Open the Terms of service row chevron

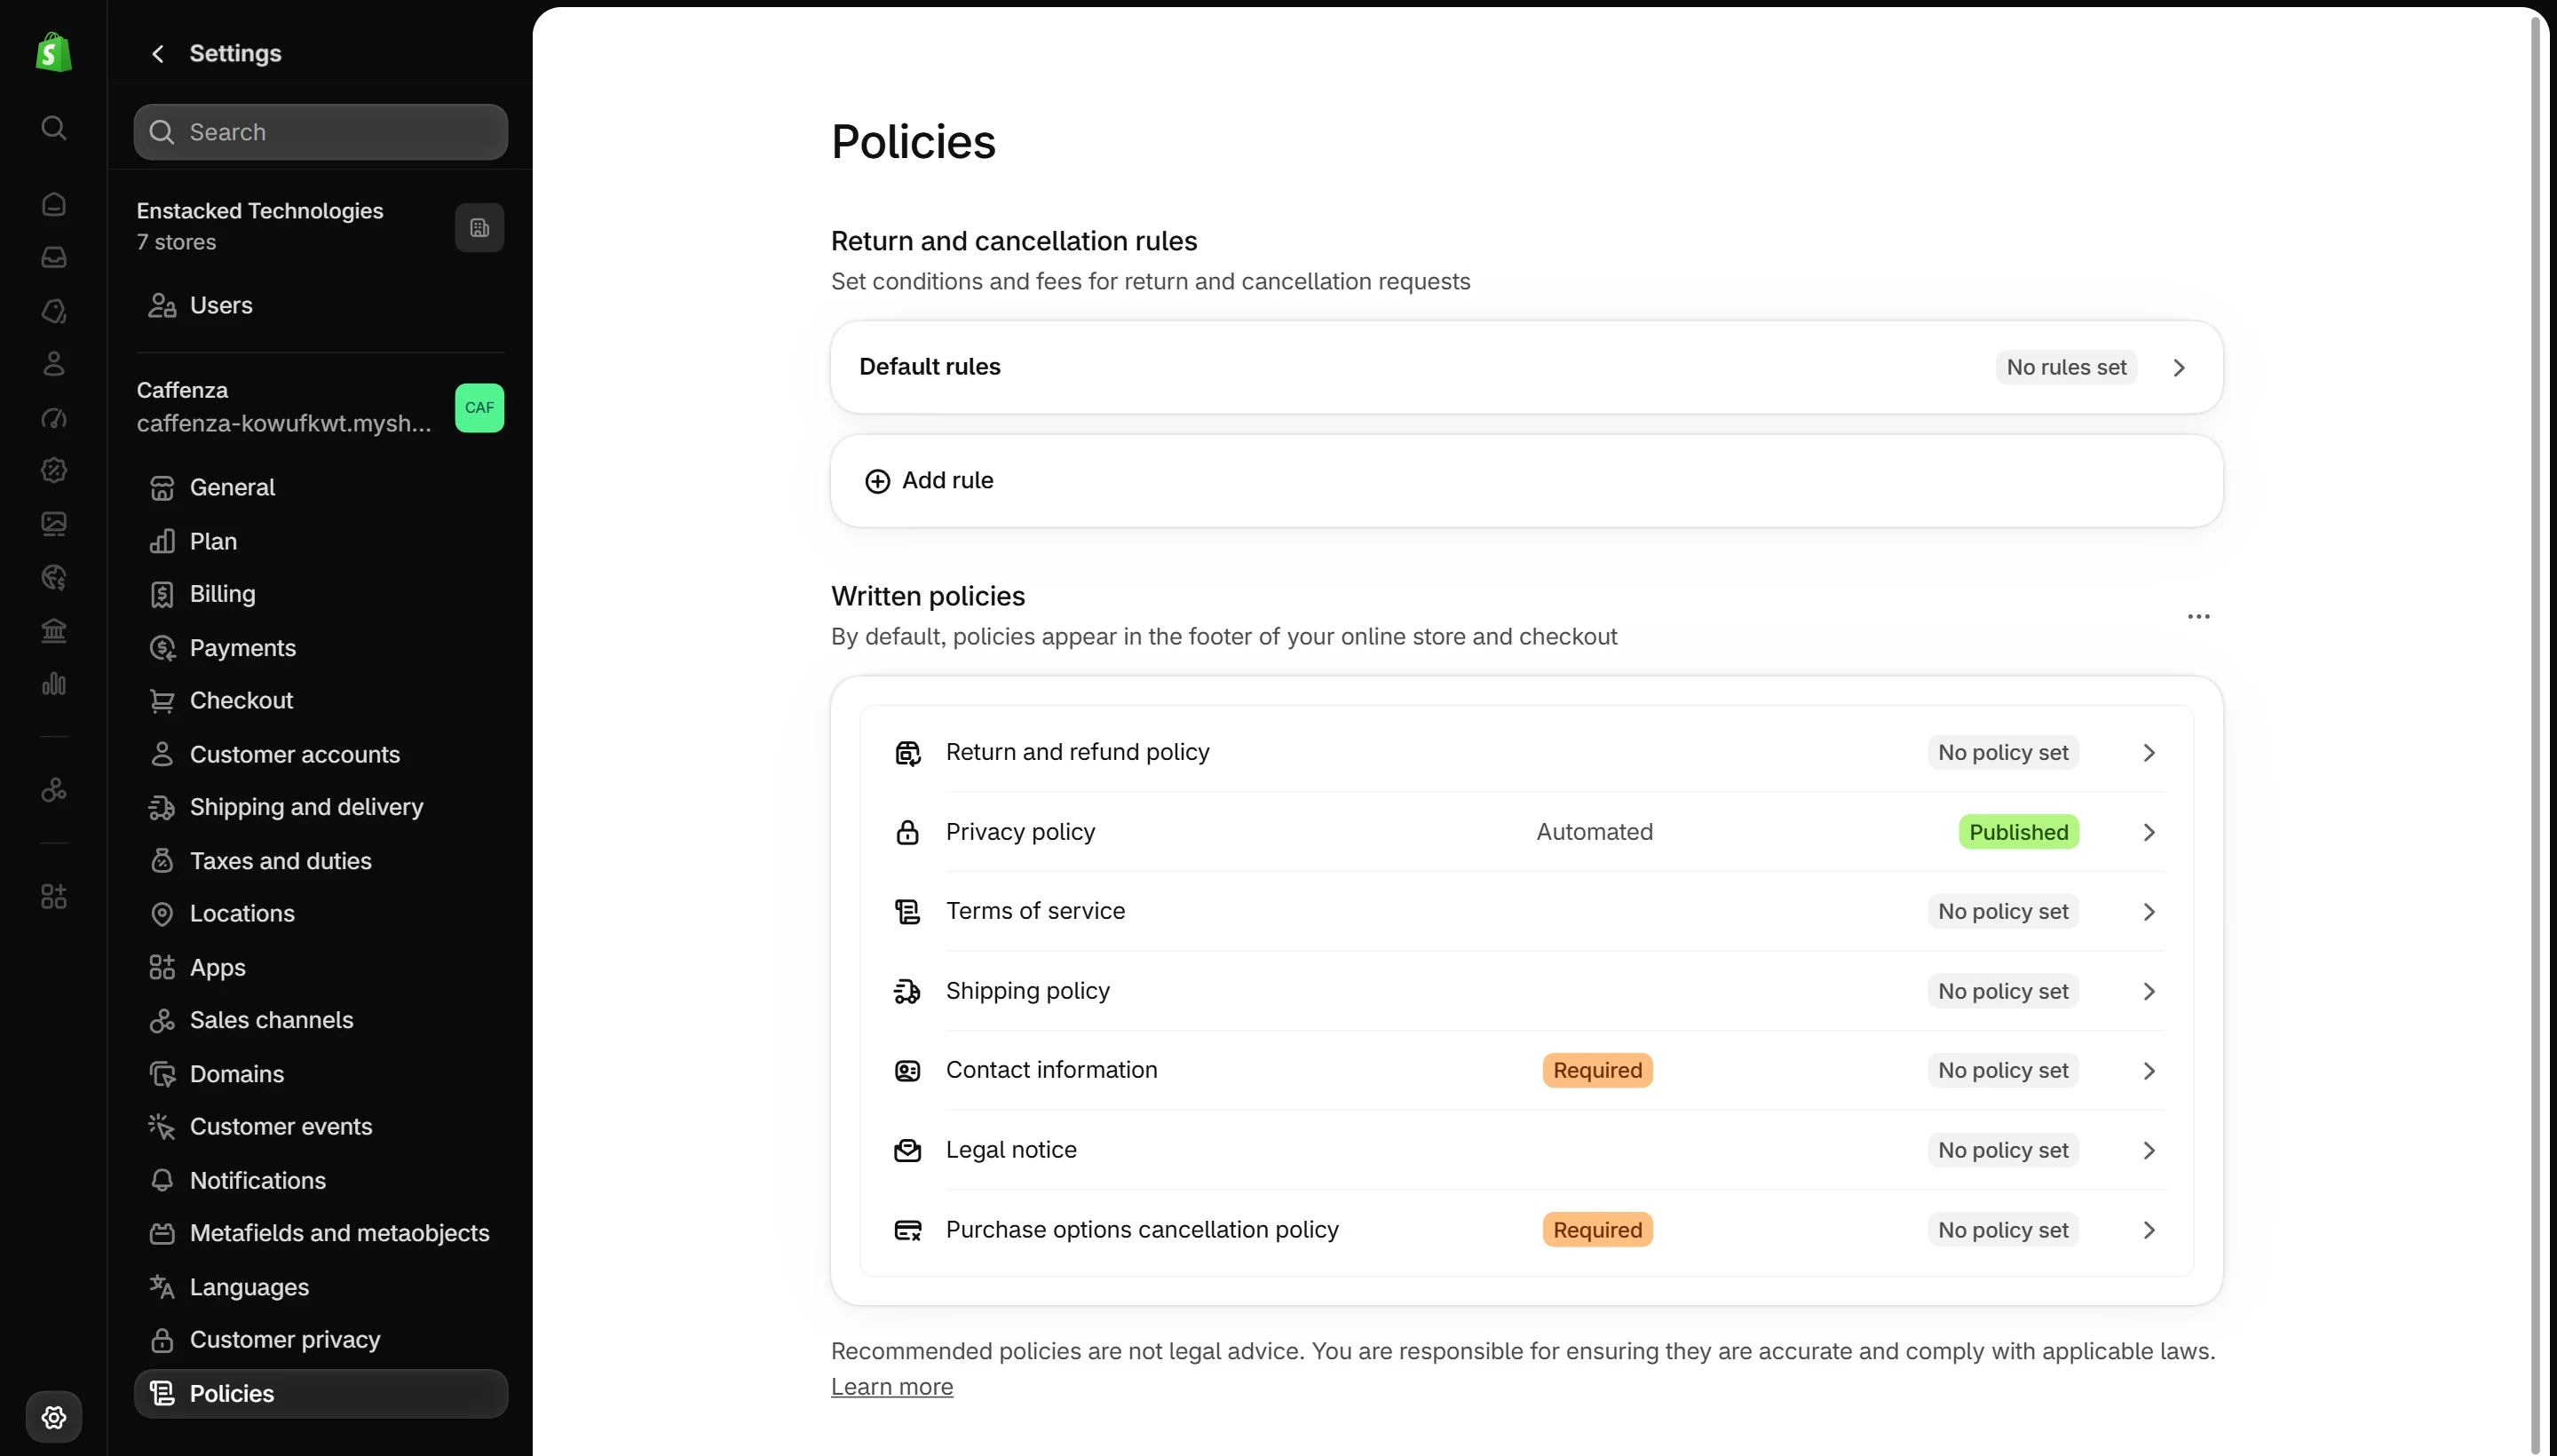click(x=2149, y=912)
